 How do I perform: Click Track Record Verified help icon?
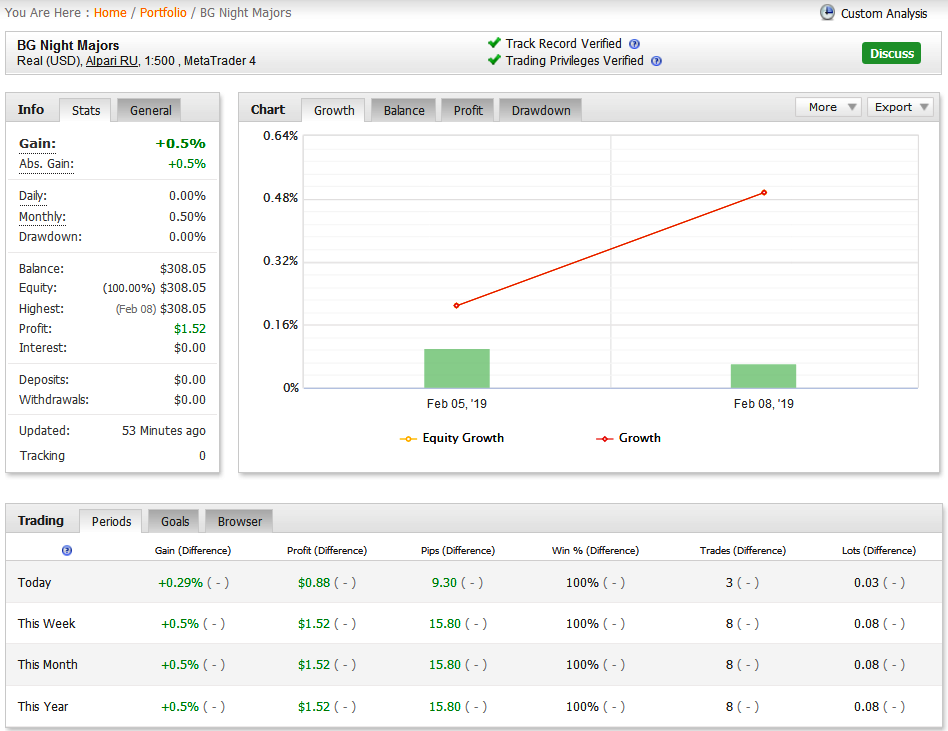[x=634, y=44]
